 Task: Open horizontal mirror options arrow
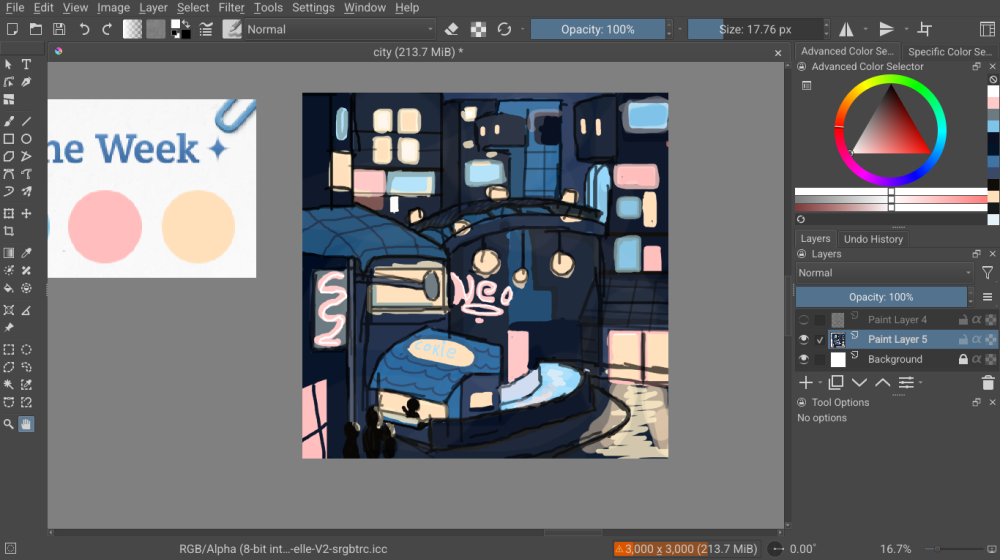865,29
